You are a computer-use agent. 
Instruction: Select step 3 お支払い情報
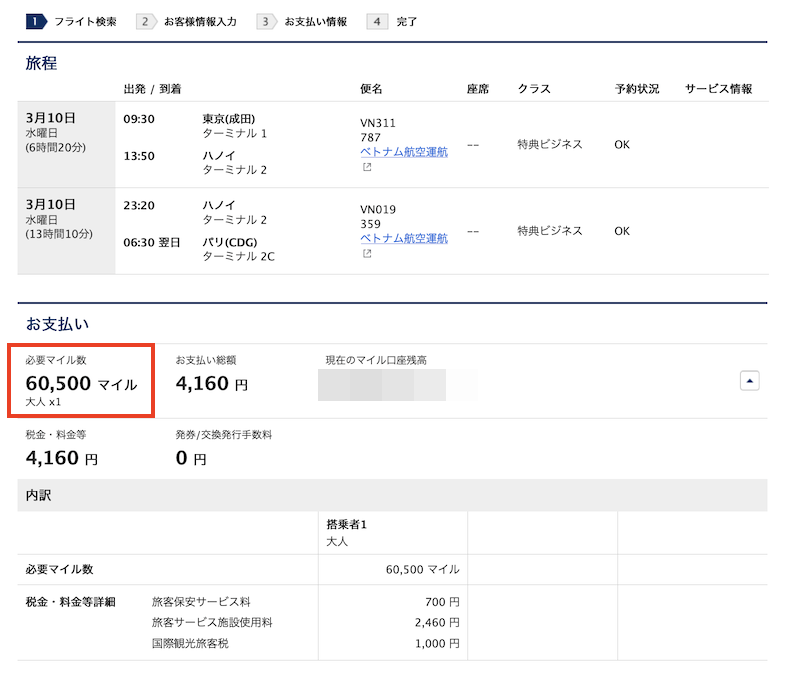tap(302, 22)
